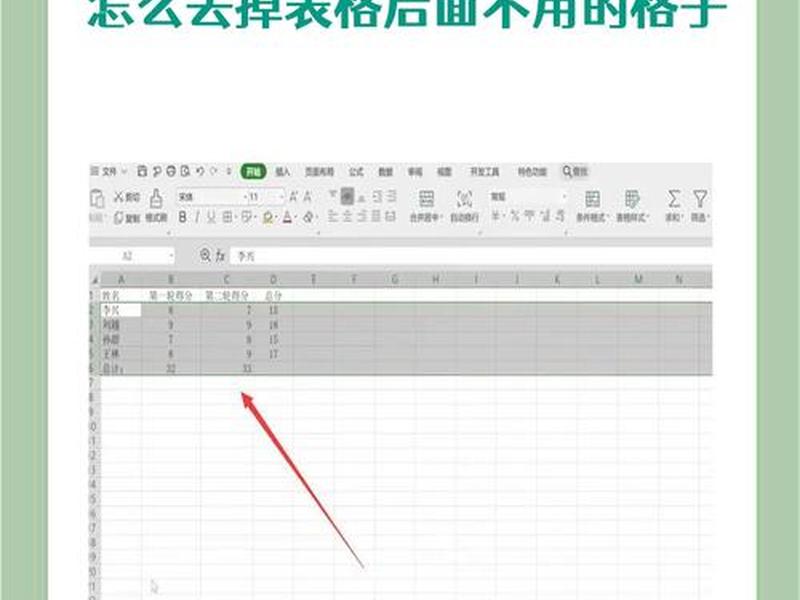Click the Center text horizontally icon
800x600 pixels.
(347, 217)
